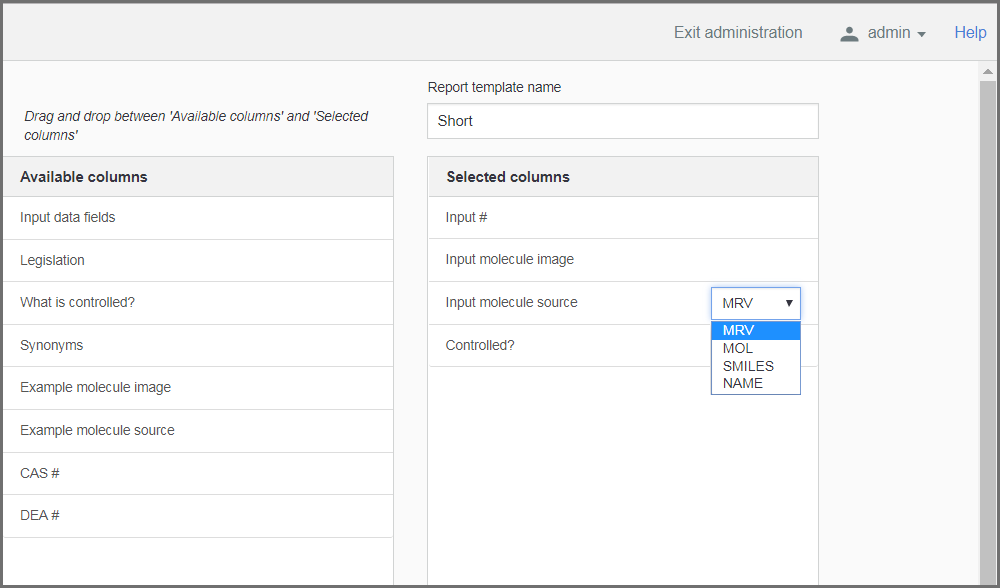
Task: Click the Report template name field
Action: click(x=622, y=121)
